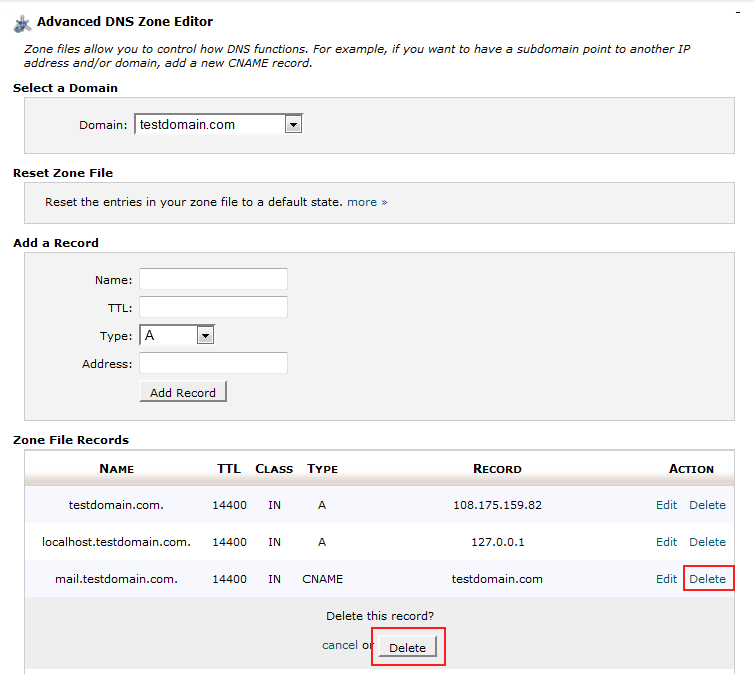The height and width of the screenshot is (674, 755).
Task: Delete the localhost.testdomain.com. record
Action: 707,542
